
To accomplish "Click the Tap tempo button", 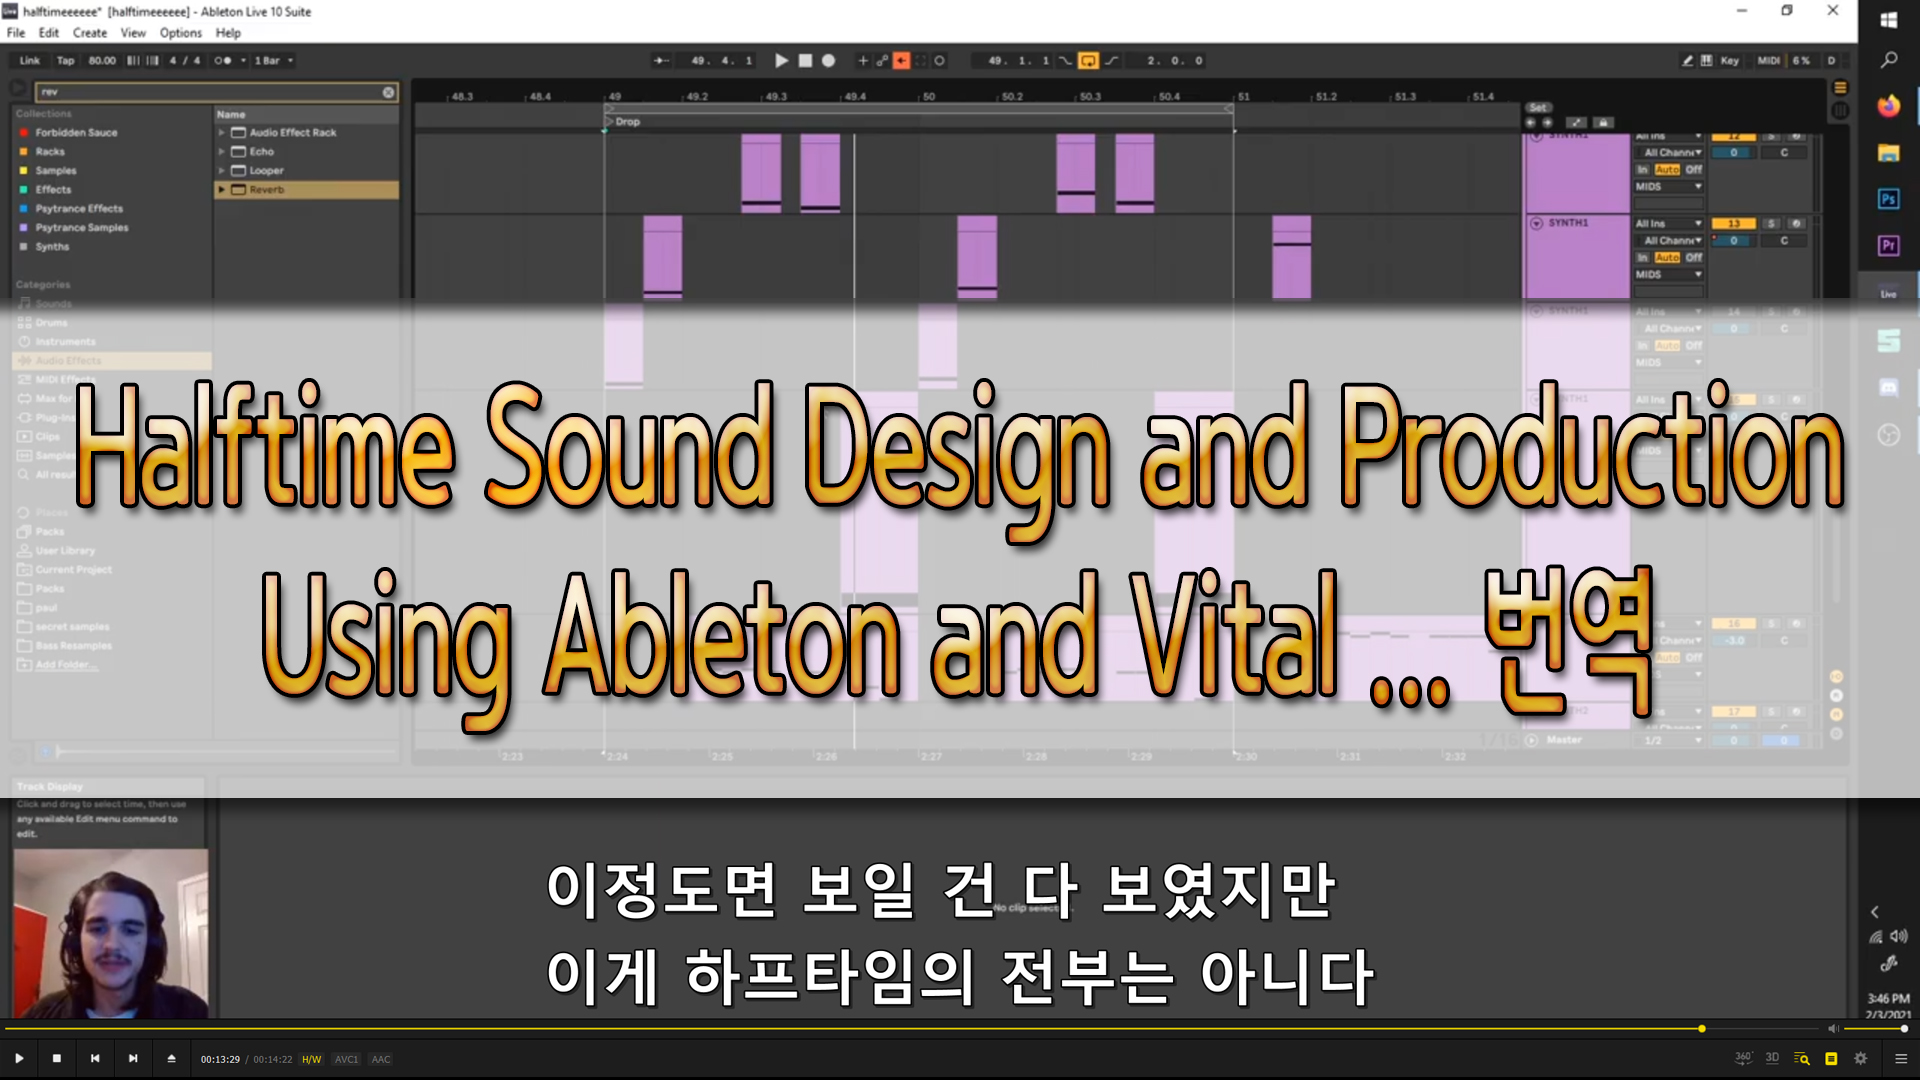I will (x=65, y=61).
